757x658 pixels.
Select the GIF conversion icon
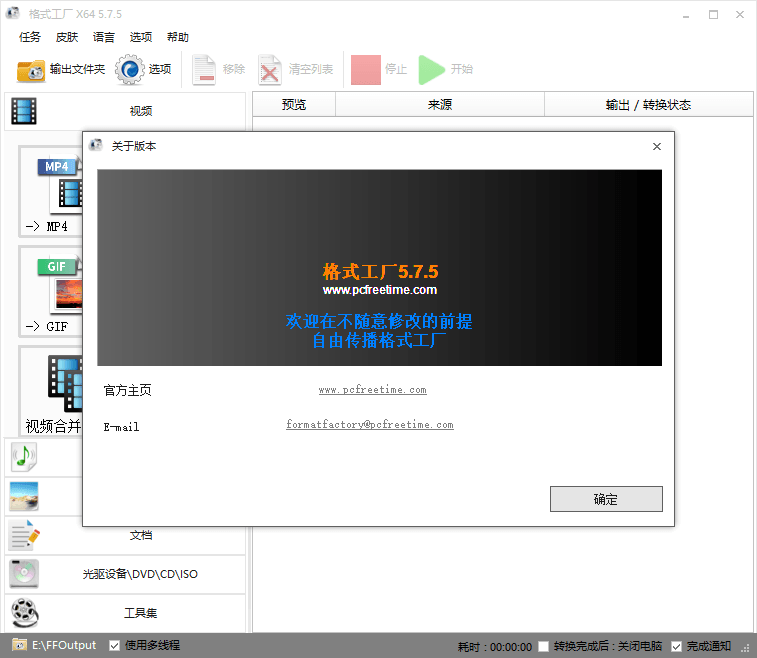(x=58, y=285)
